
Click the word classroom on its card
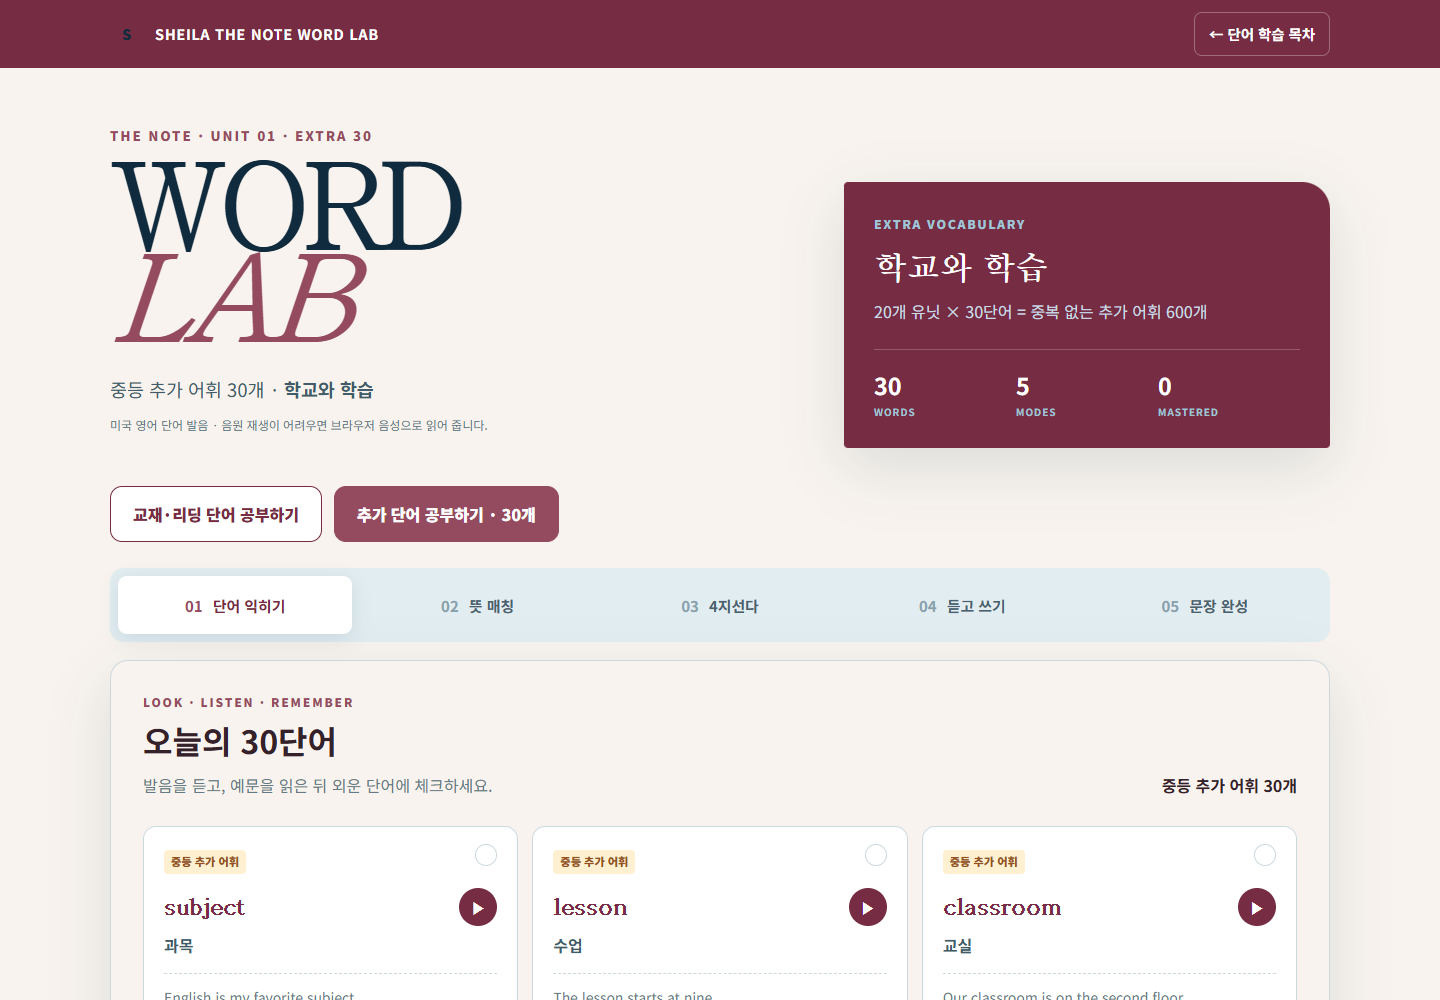(x=1002, y=907)
